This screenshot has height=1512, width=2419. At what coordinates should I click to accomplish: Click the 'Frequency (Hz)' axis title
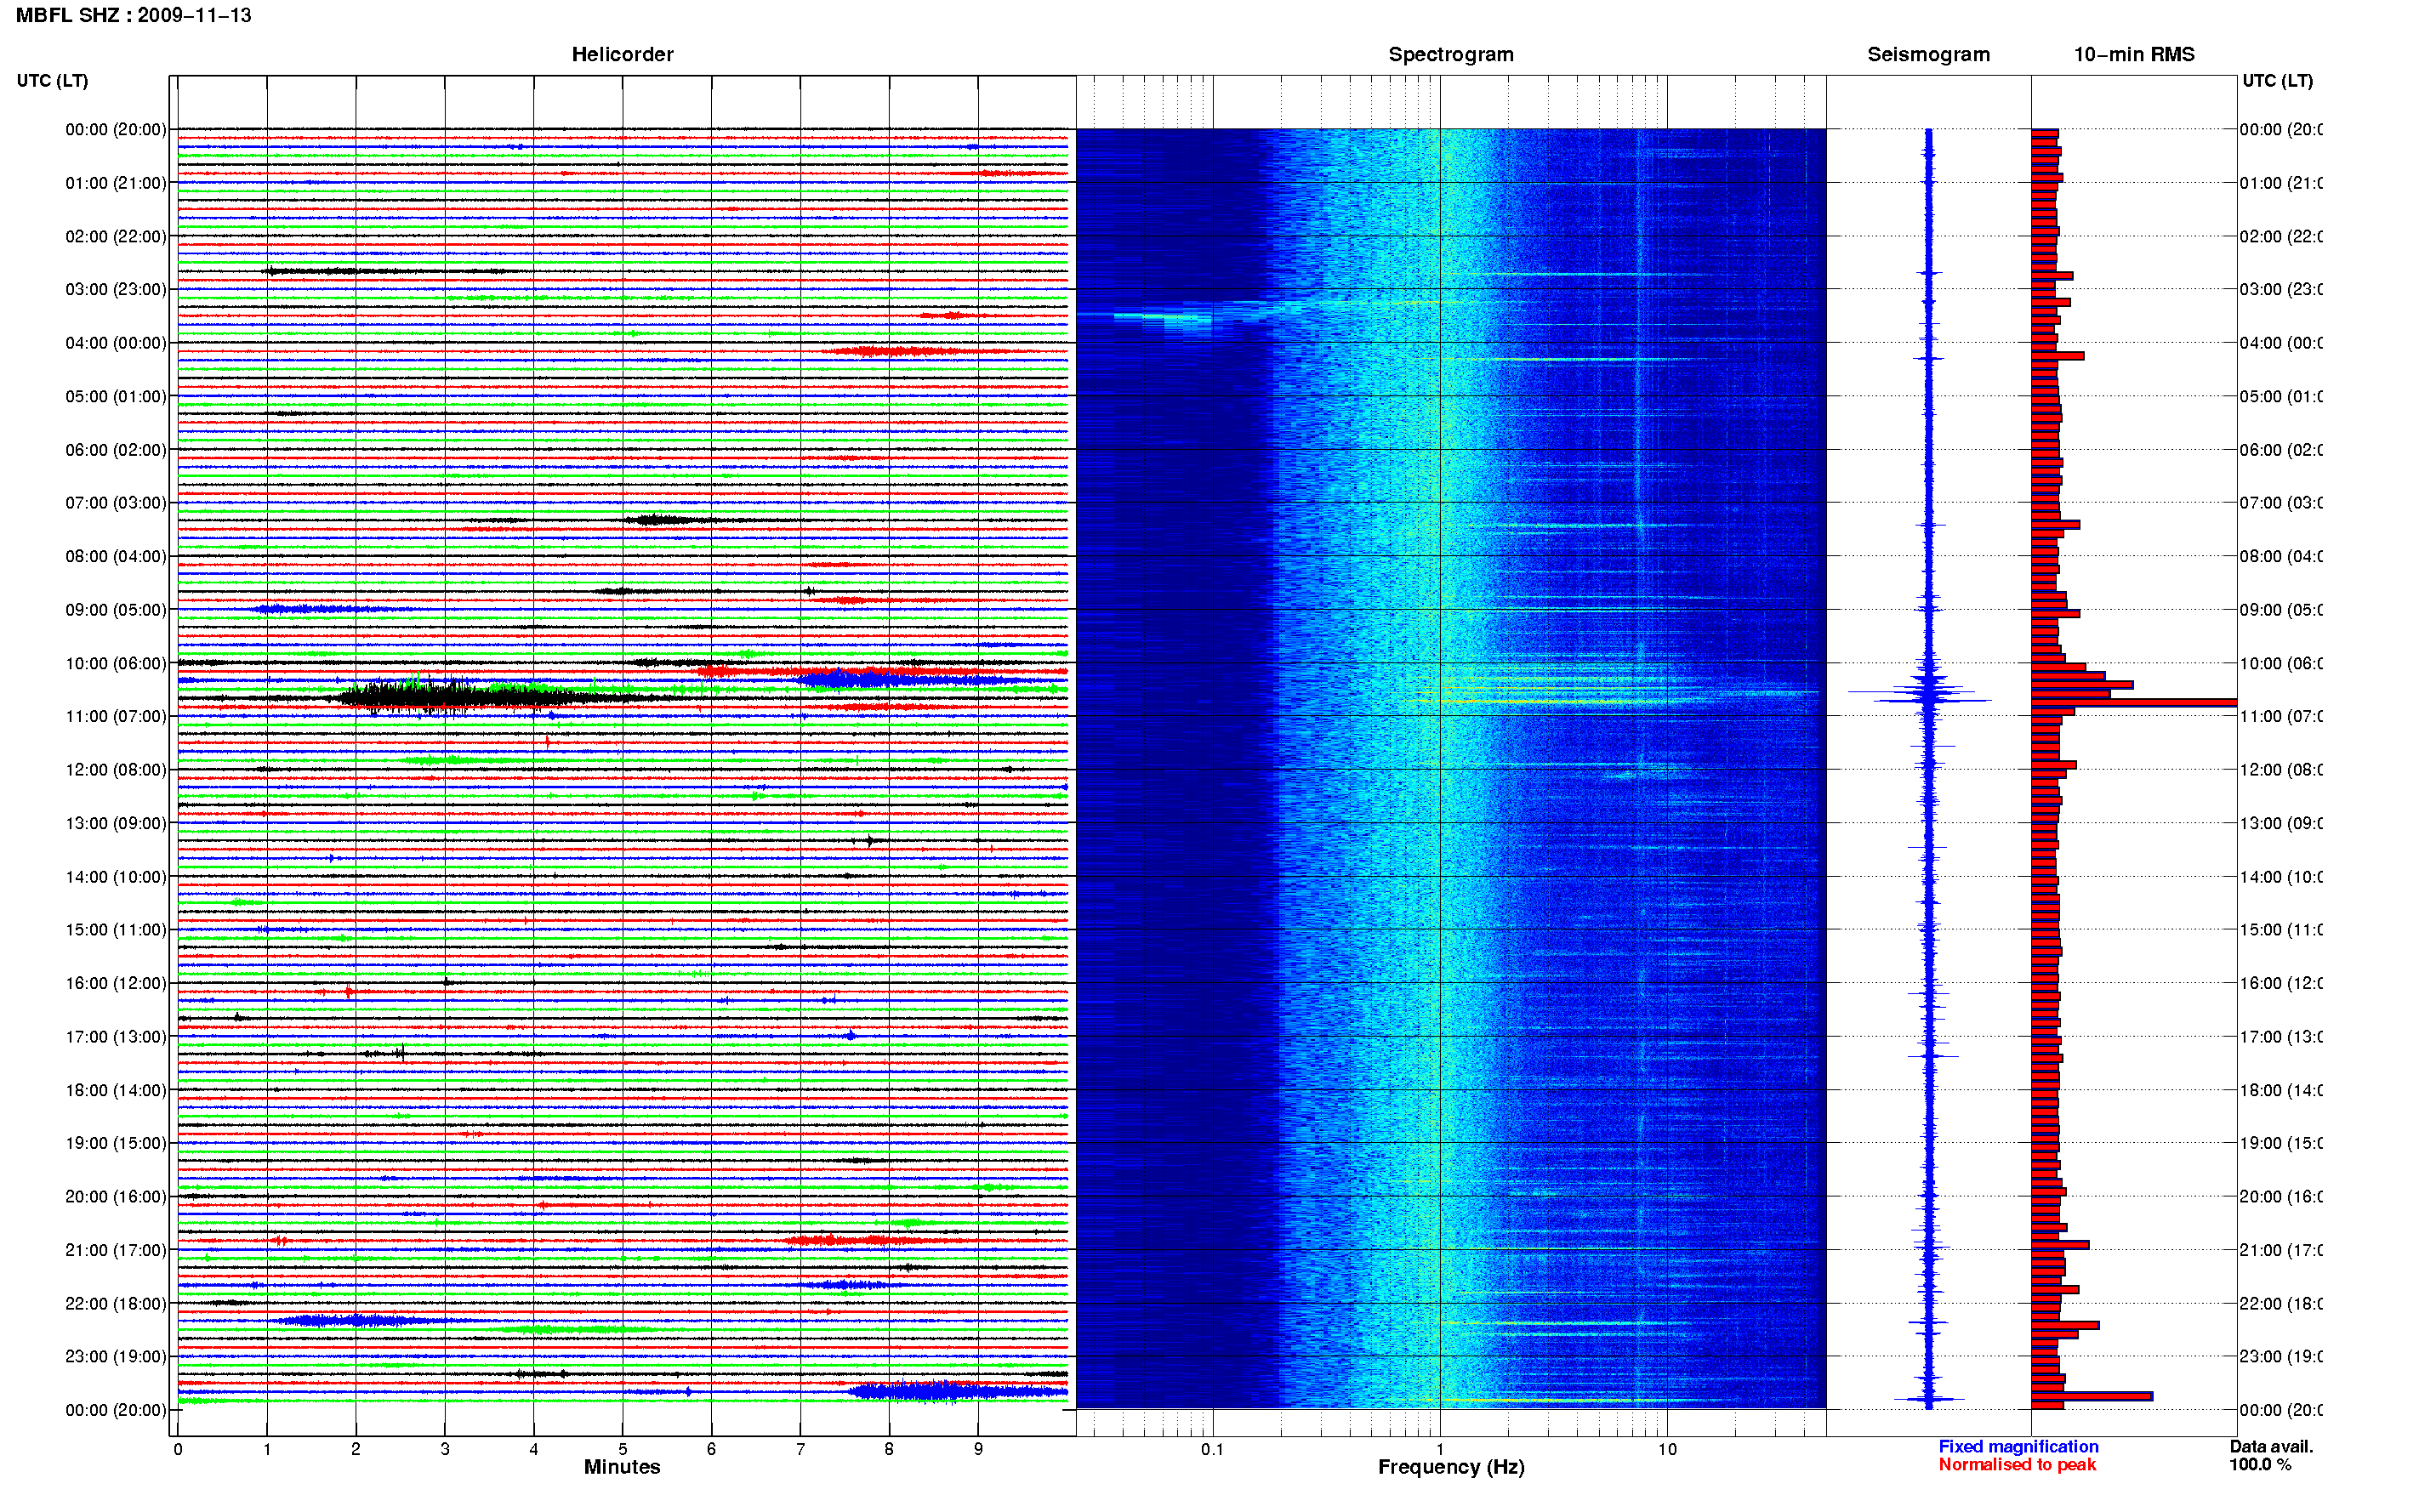(1451, 1467)
